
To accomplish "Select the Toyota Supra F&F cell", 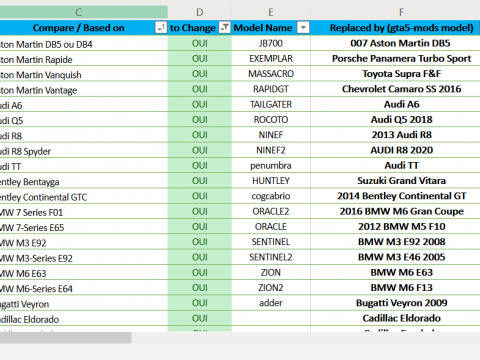I will coord(395,74).
